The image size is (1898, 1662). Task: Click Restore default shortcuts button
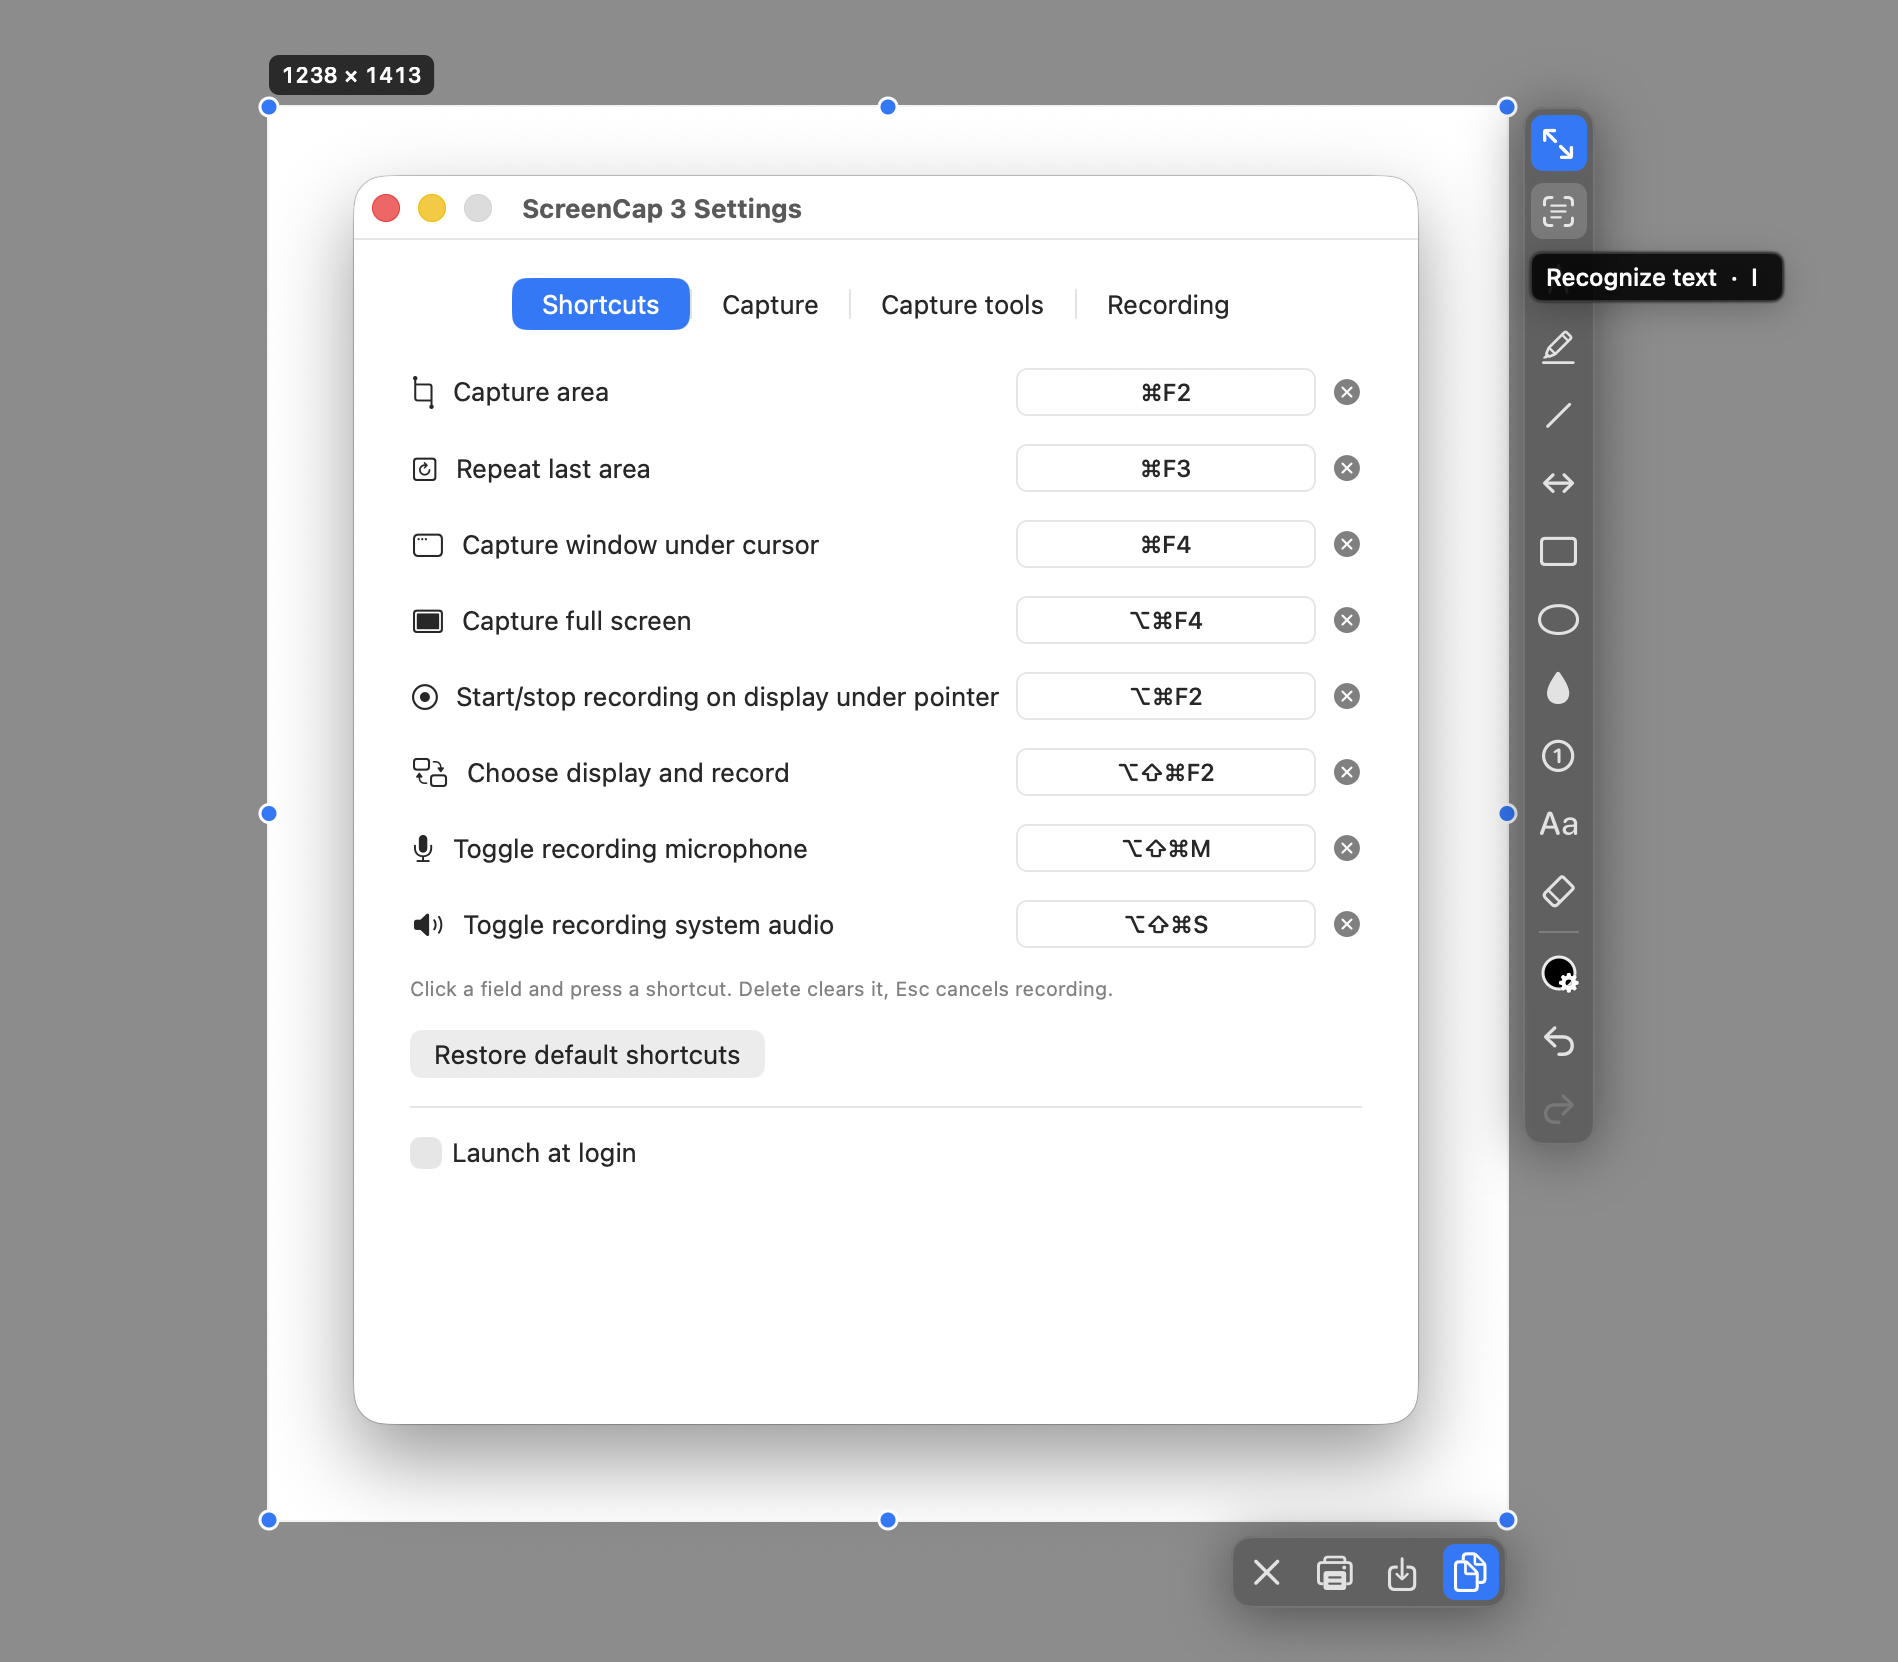587,1054
